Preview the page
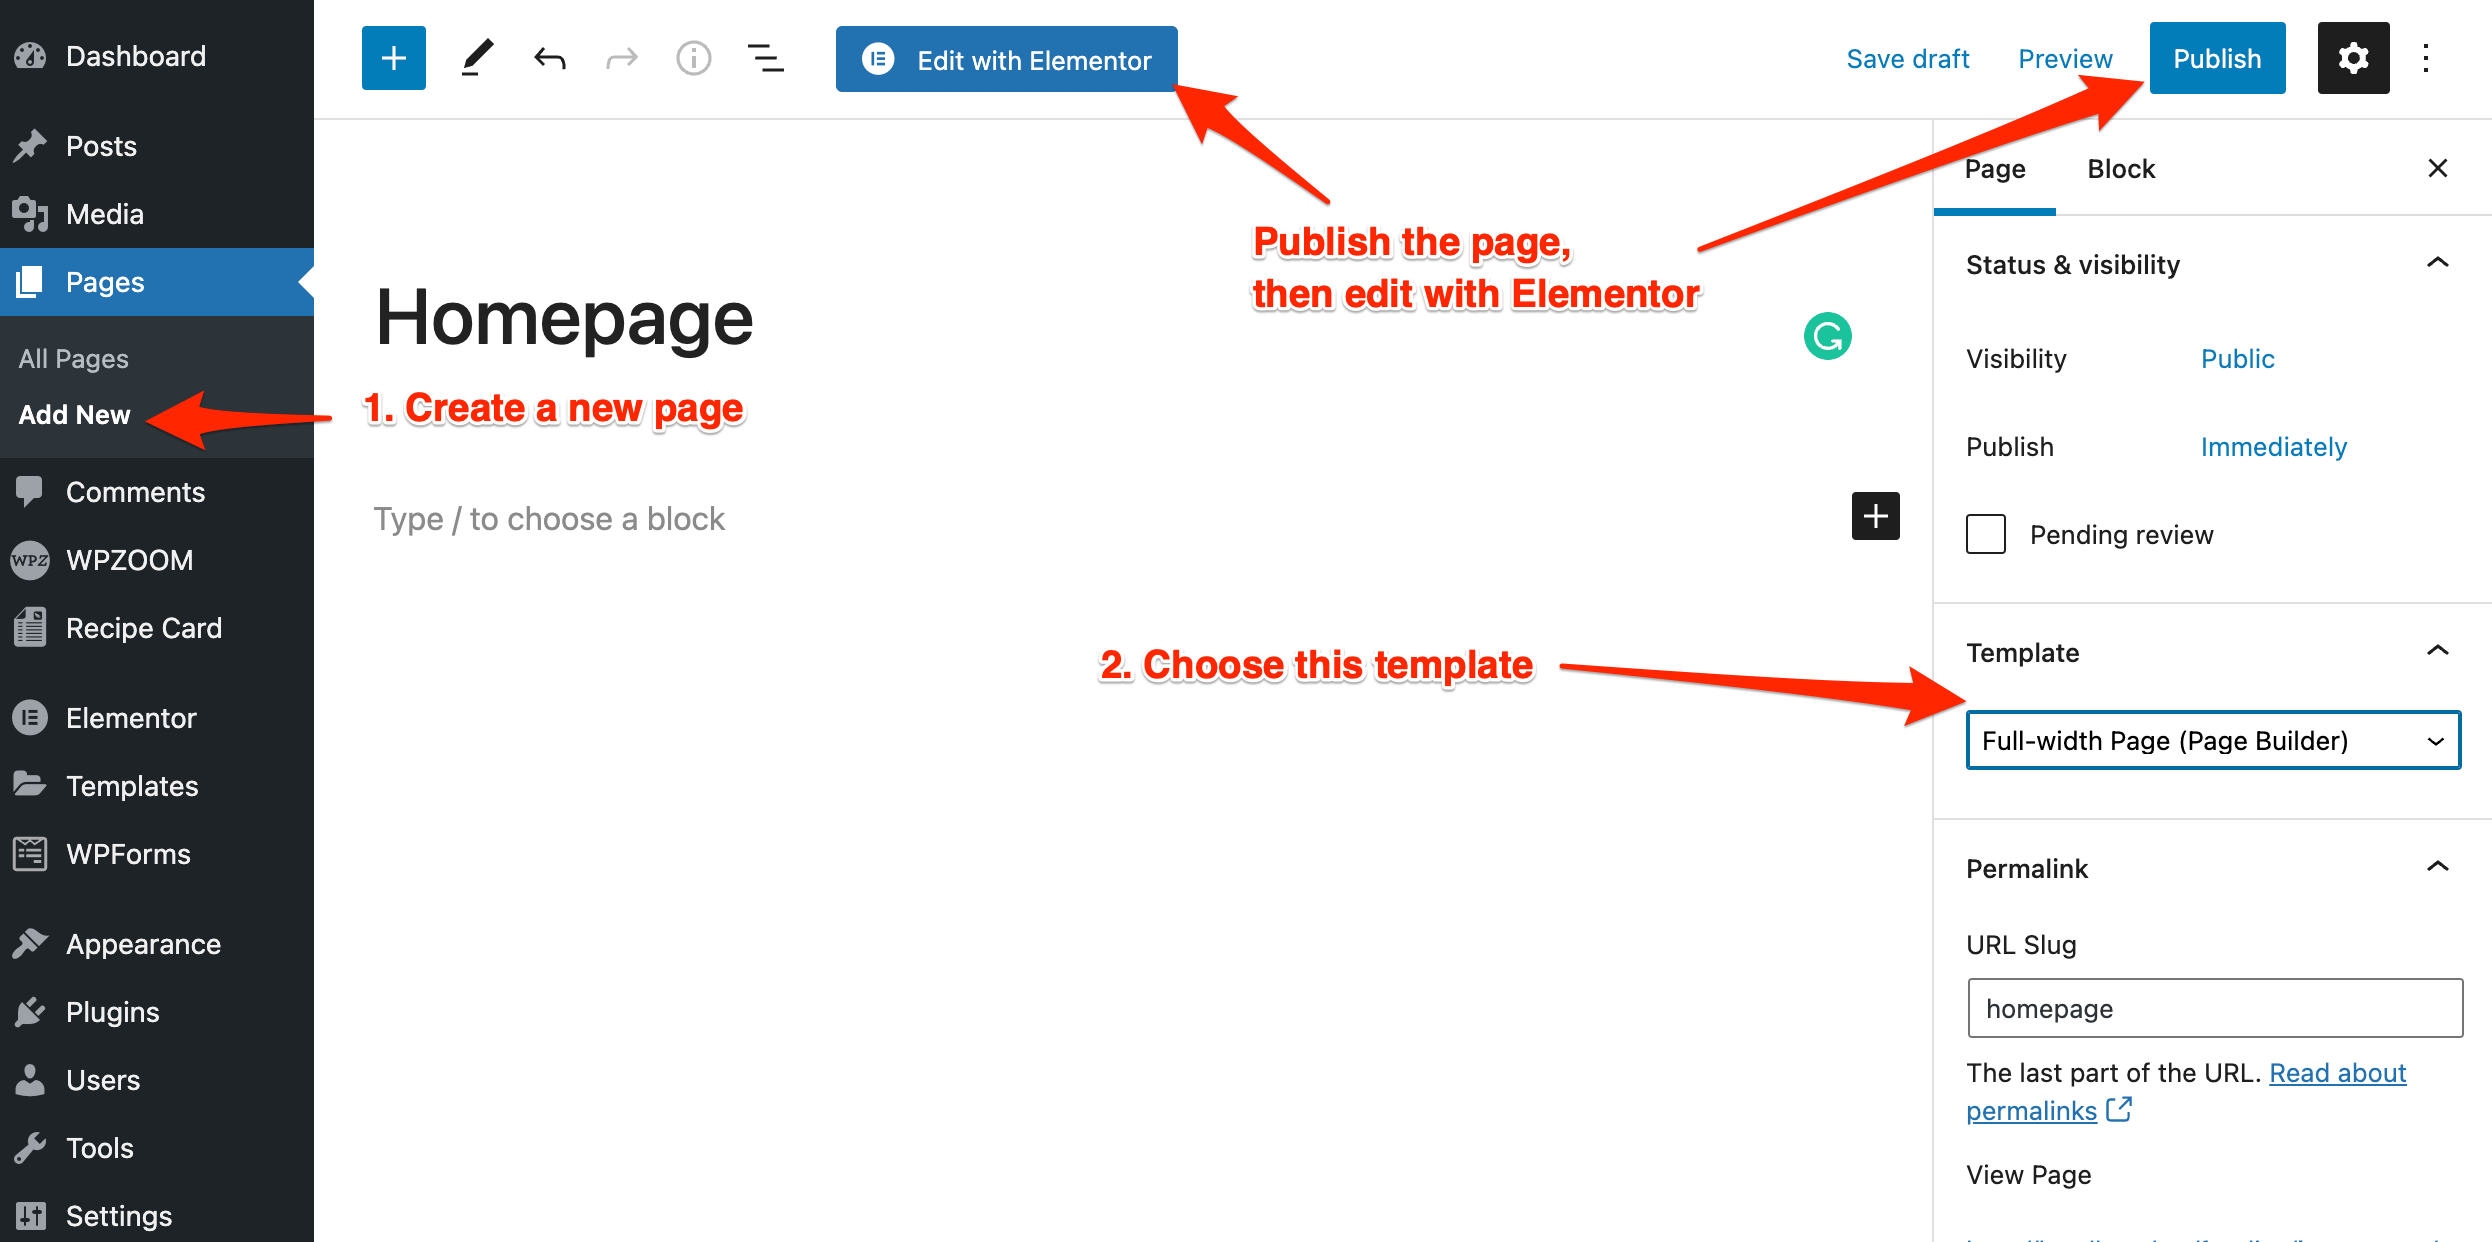Viewport: 2492px width, 1242px height. pyautogui.click(x=2065, y=59)
